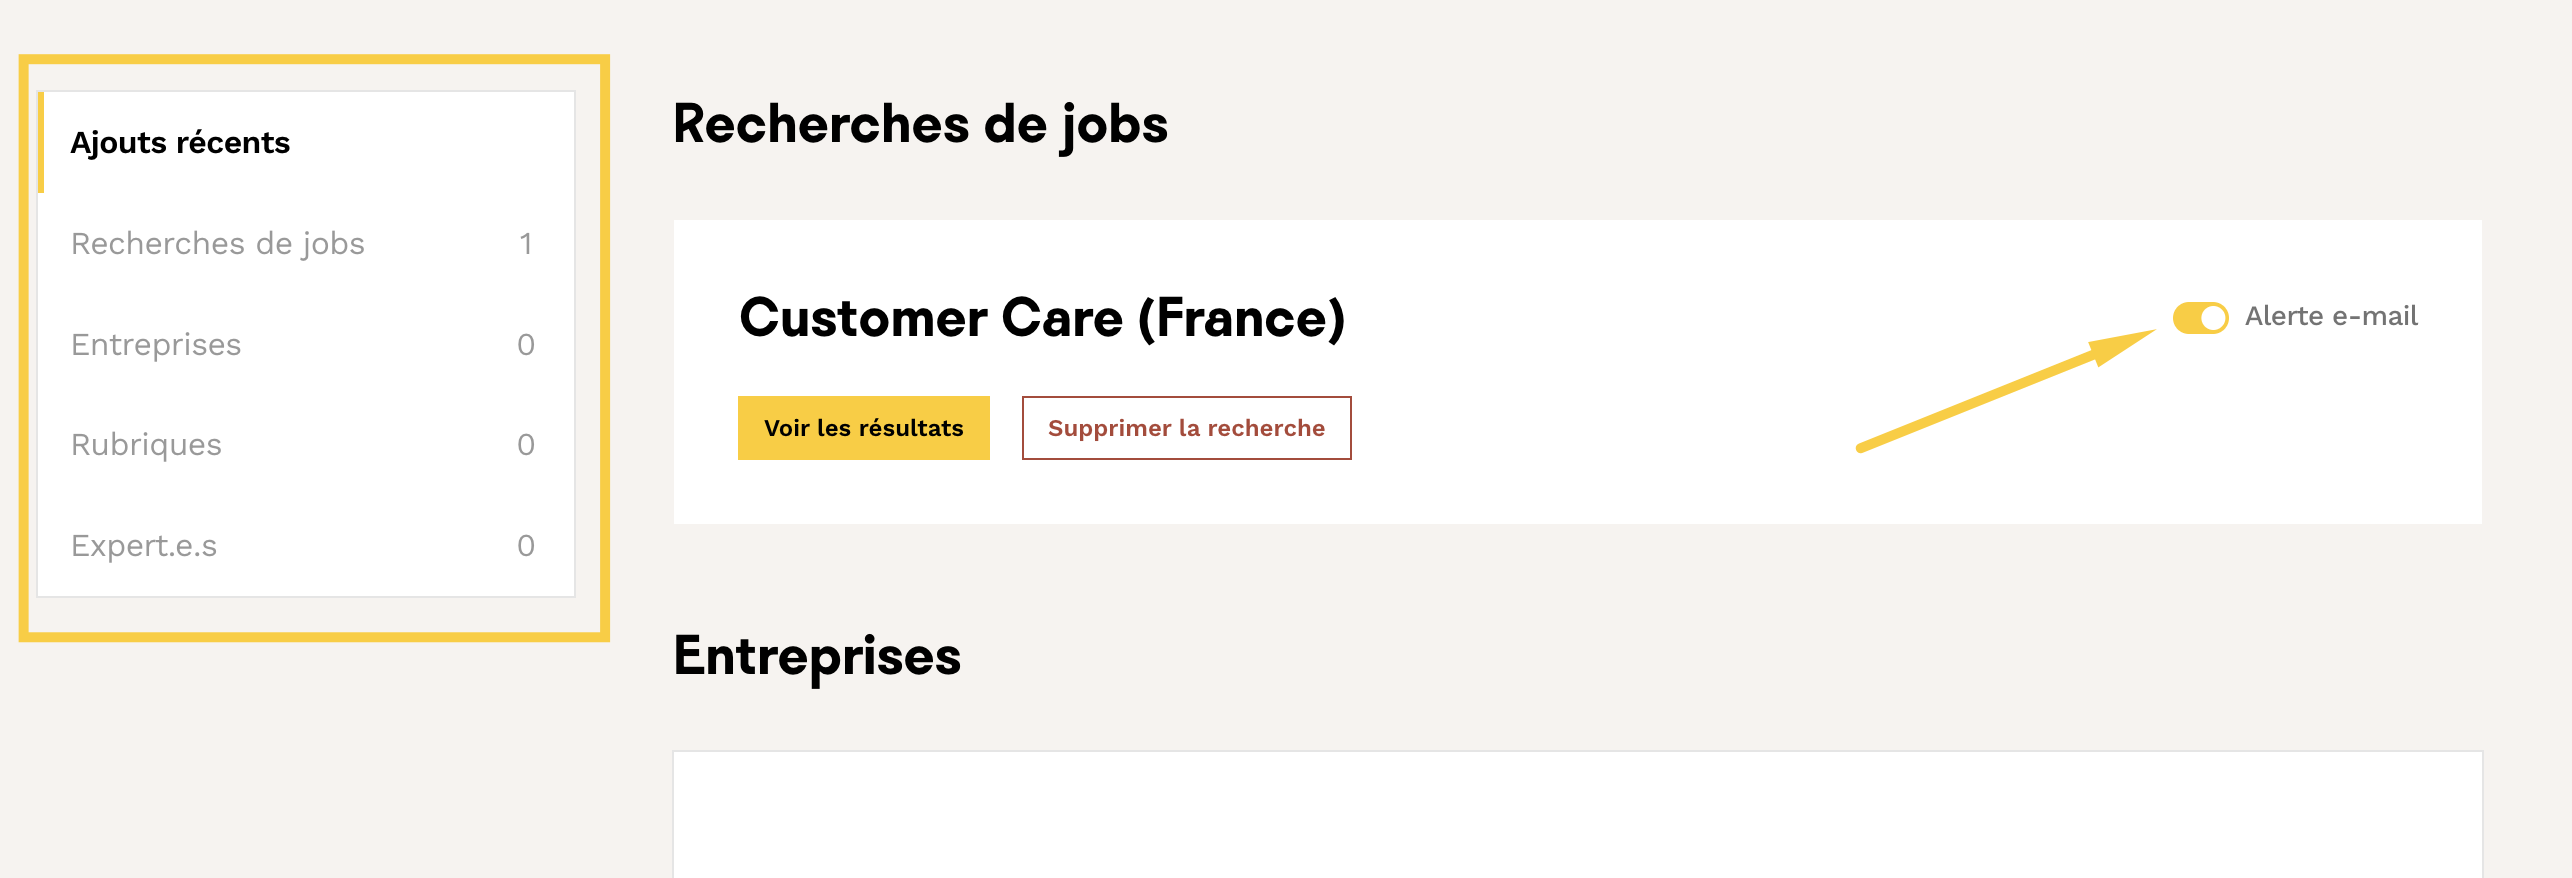
Task: Click the empty card under Entreprises heading
Action: pyautogui.click(x=1577, y=814)
